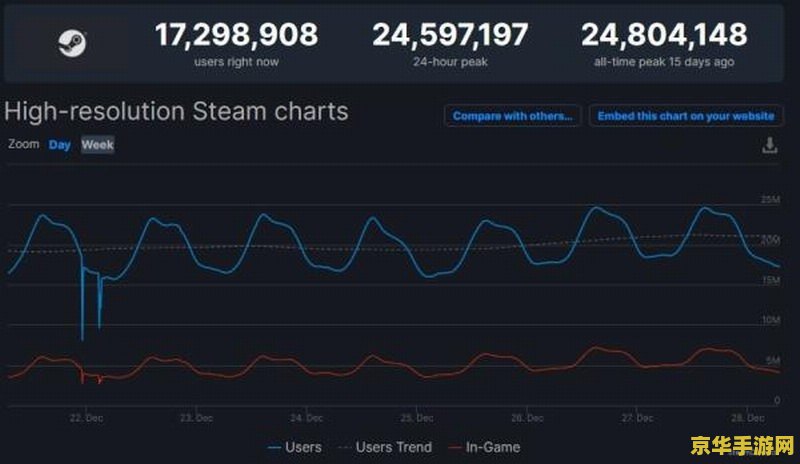Toggle the In-Game series legend entry
This screenshot has height=464, width=800.
pyautogui.click(x=484, y=447)
